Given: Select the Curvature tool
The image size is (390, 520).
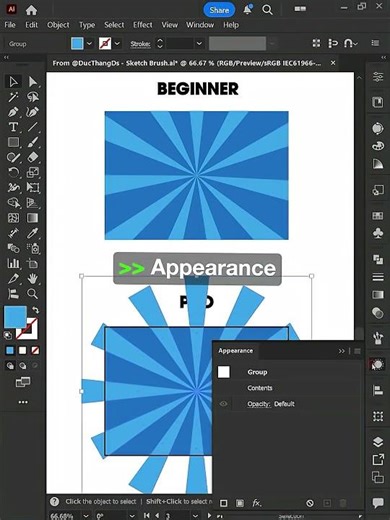Looking at the screenshot, I should (33, 112).
